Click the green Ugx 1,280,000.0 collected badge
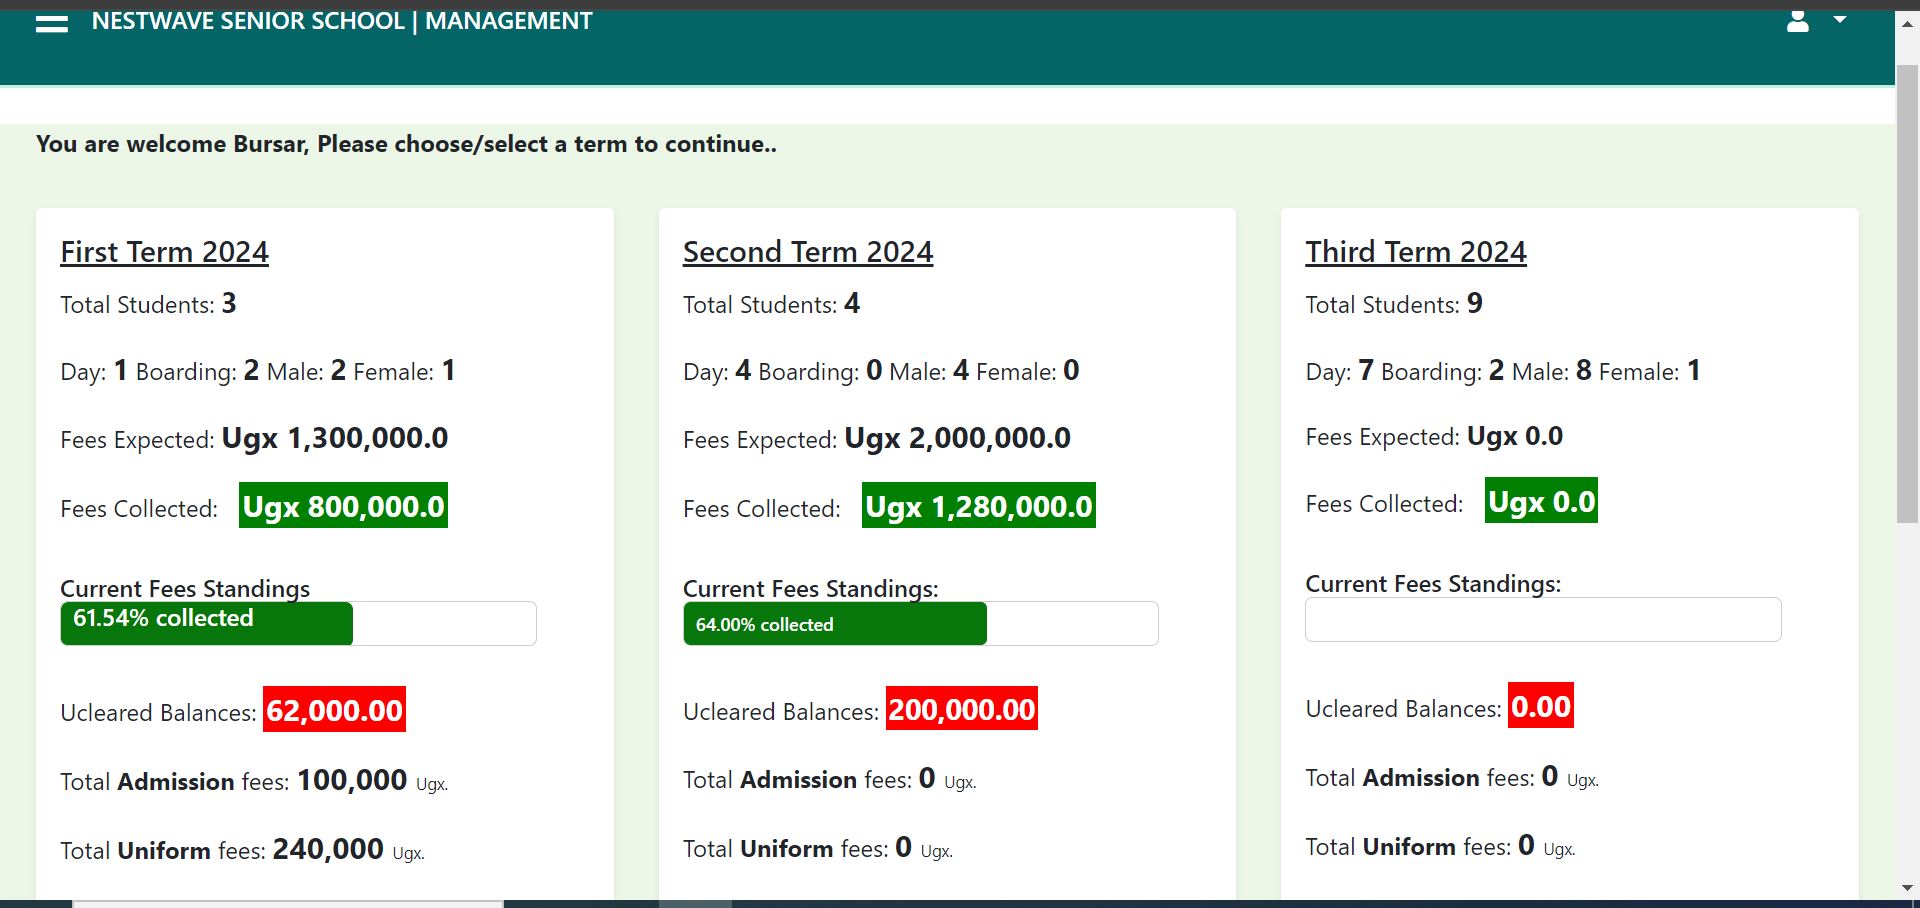 [978, 506]
